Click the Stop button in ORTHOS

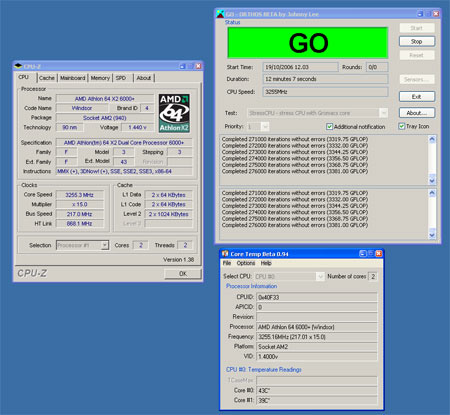coord(417,41)
